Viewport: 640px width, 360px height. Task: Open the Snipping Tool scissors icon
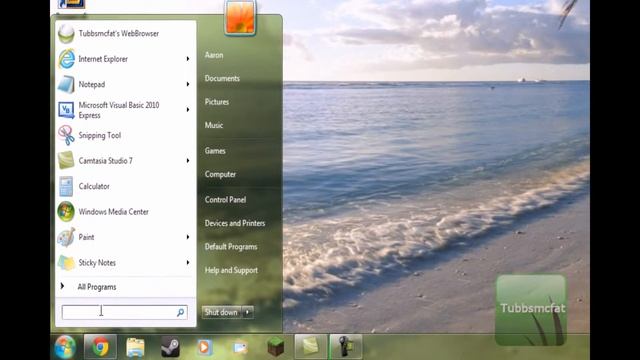pos(66,136)
